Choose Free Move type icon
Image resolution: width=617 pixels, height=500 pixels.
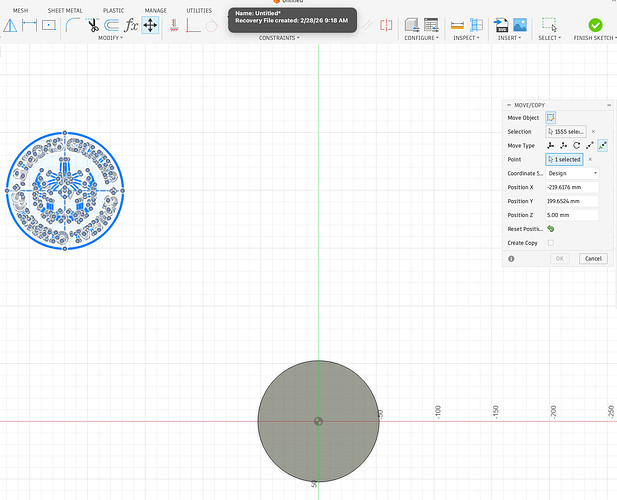tap(550, 146)
